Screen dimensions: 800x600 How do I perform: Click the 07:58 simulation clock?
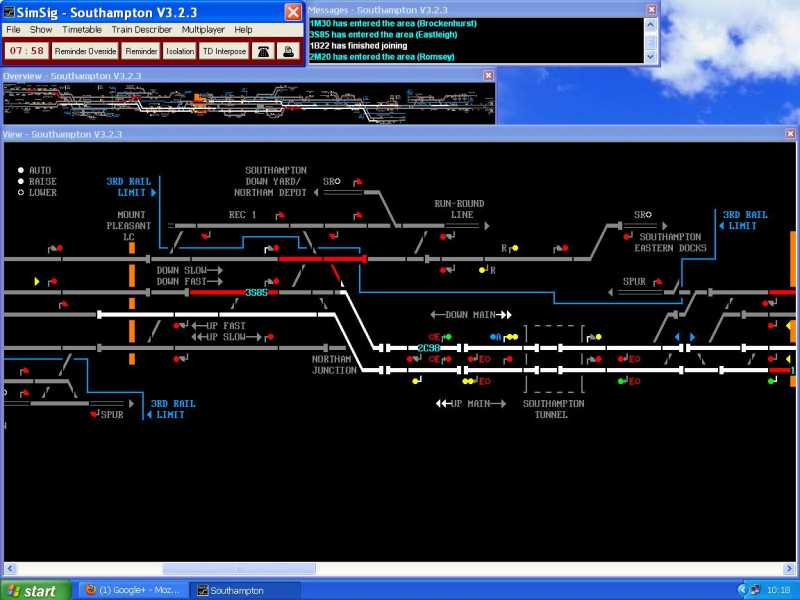click(x=27, y=51)
